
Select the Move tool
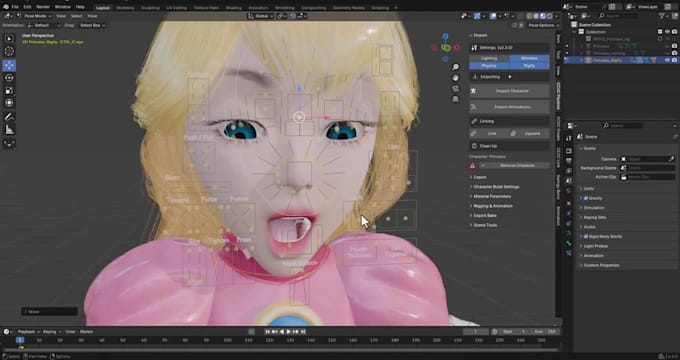pyautogui.click(x=9, y=65)
